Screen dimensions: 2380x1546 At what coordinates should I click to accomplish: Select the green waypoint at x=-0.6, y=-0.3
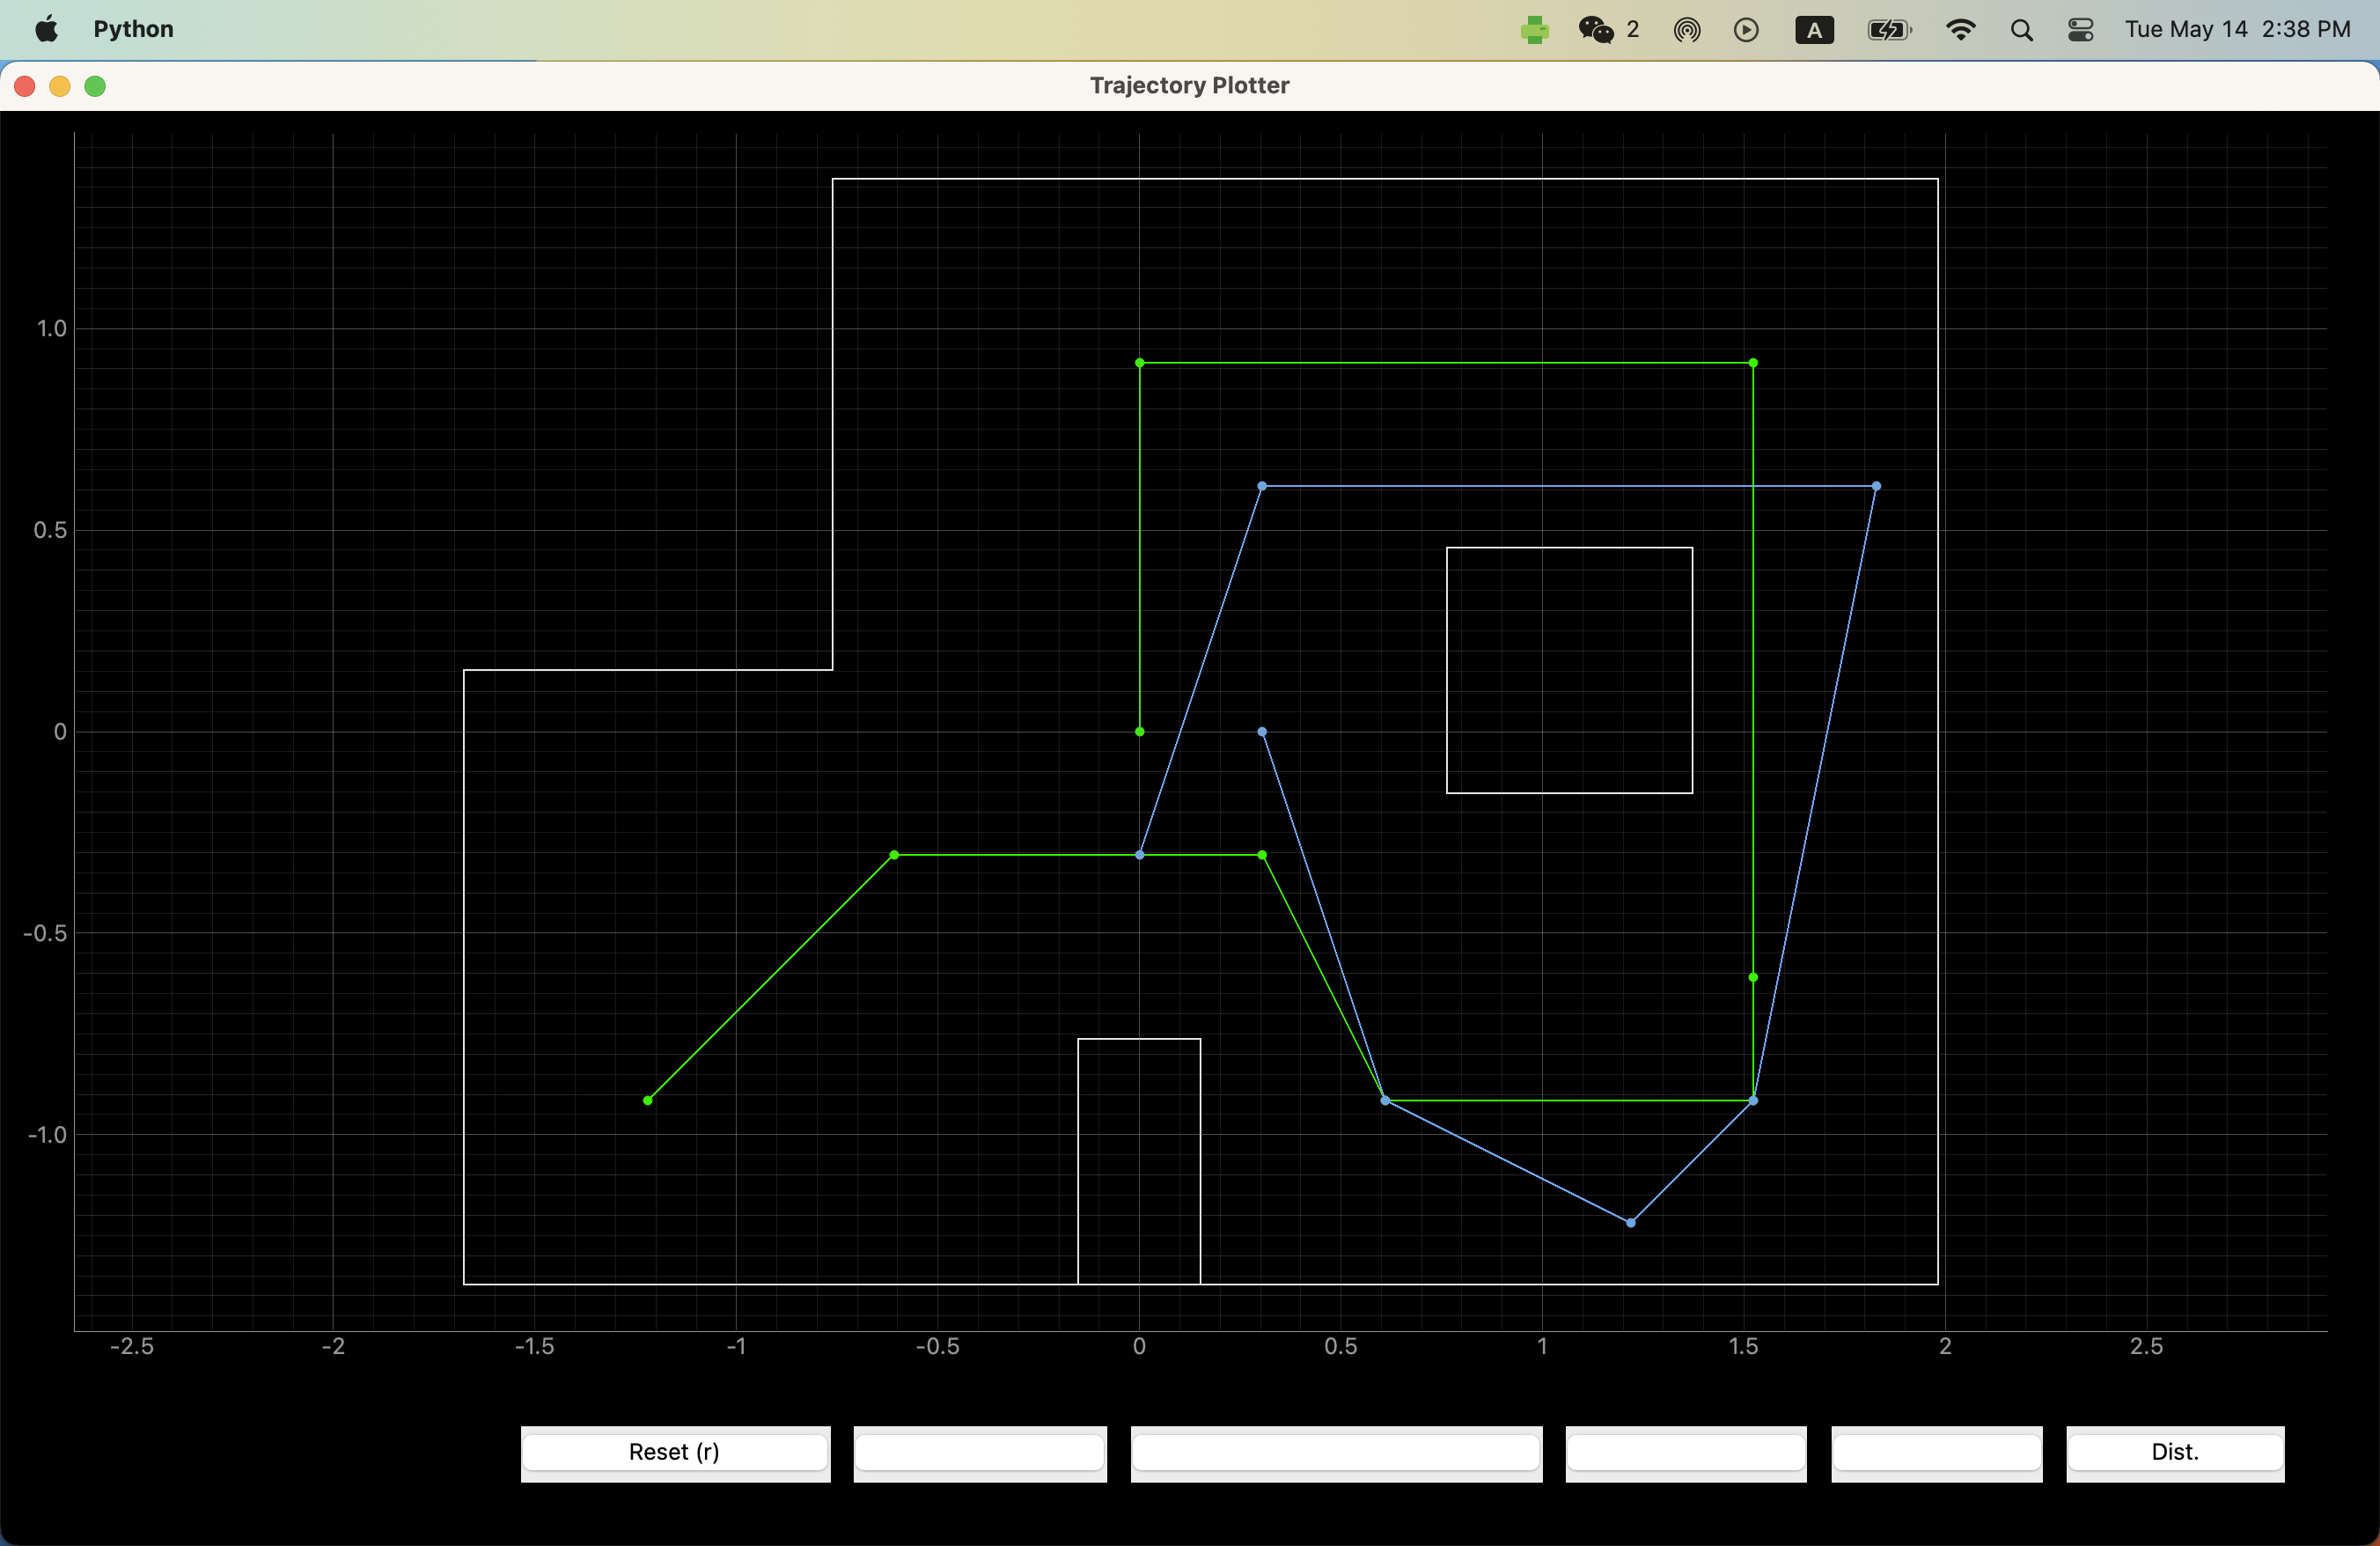point(894,855)
